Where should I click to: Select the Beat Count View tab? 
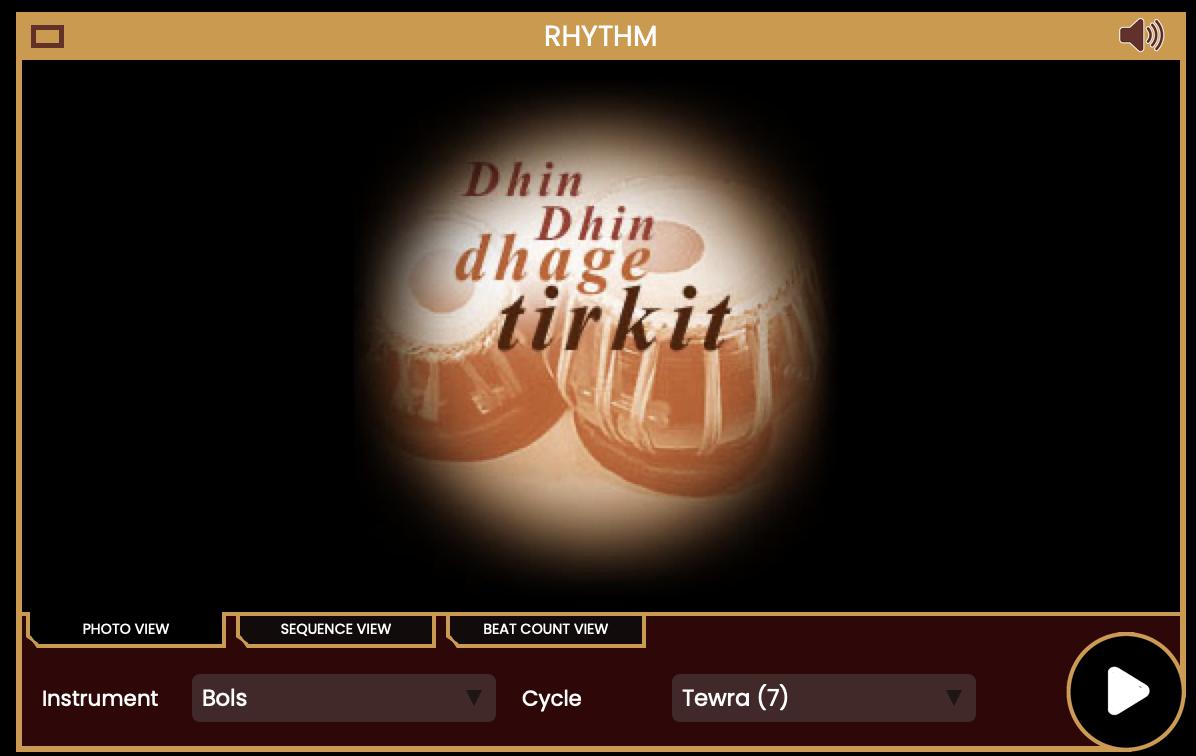pos(545,629)
